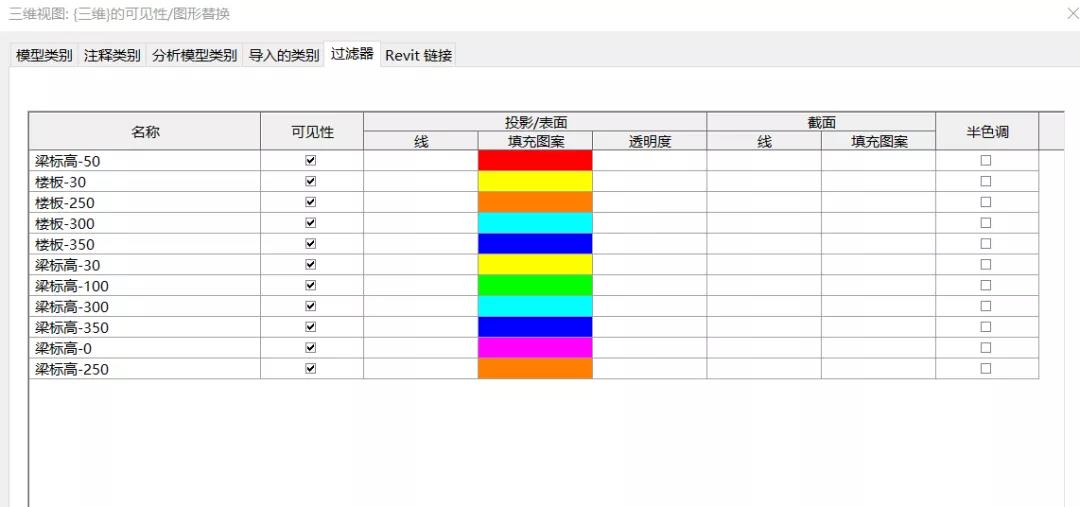The width and height of the screenshot is (1080, 507).
Task: Enable halftone for 梁标高-100
Action: (986, 285)
